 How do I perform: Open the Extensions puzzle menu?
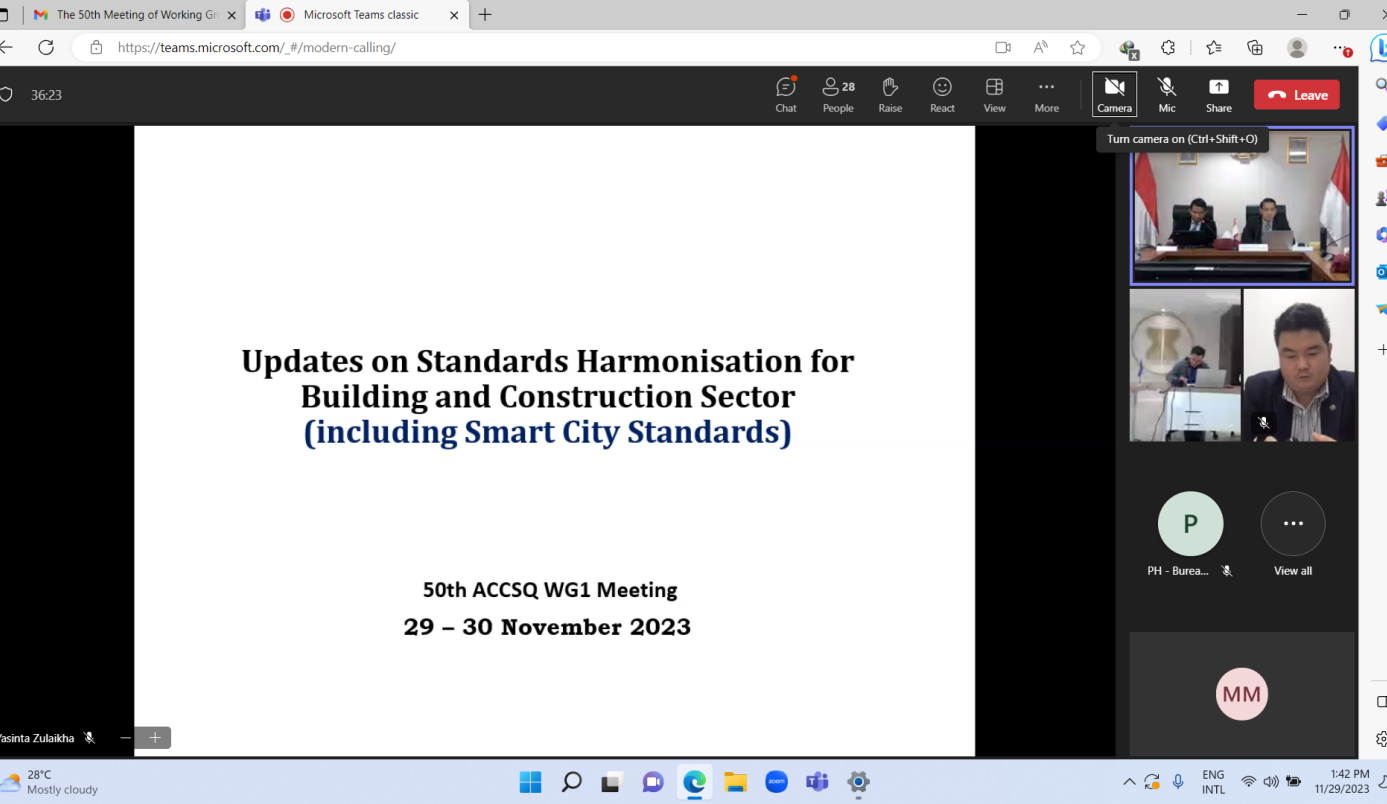(1168, 47)
